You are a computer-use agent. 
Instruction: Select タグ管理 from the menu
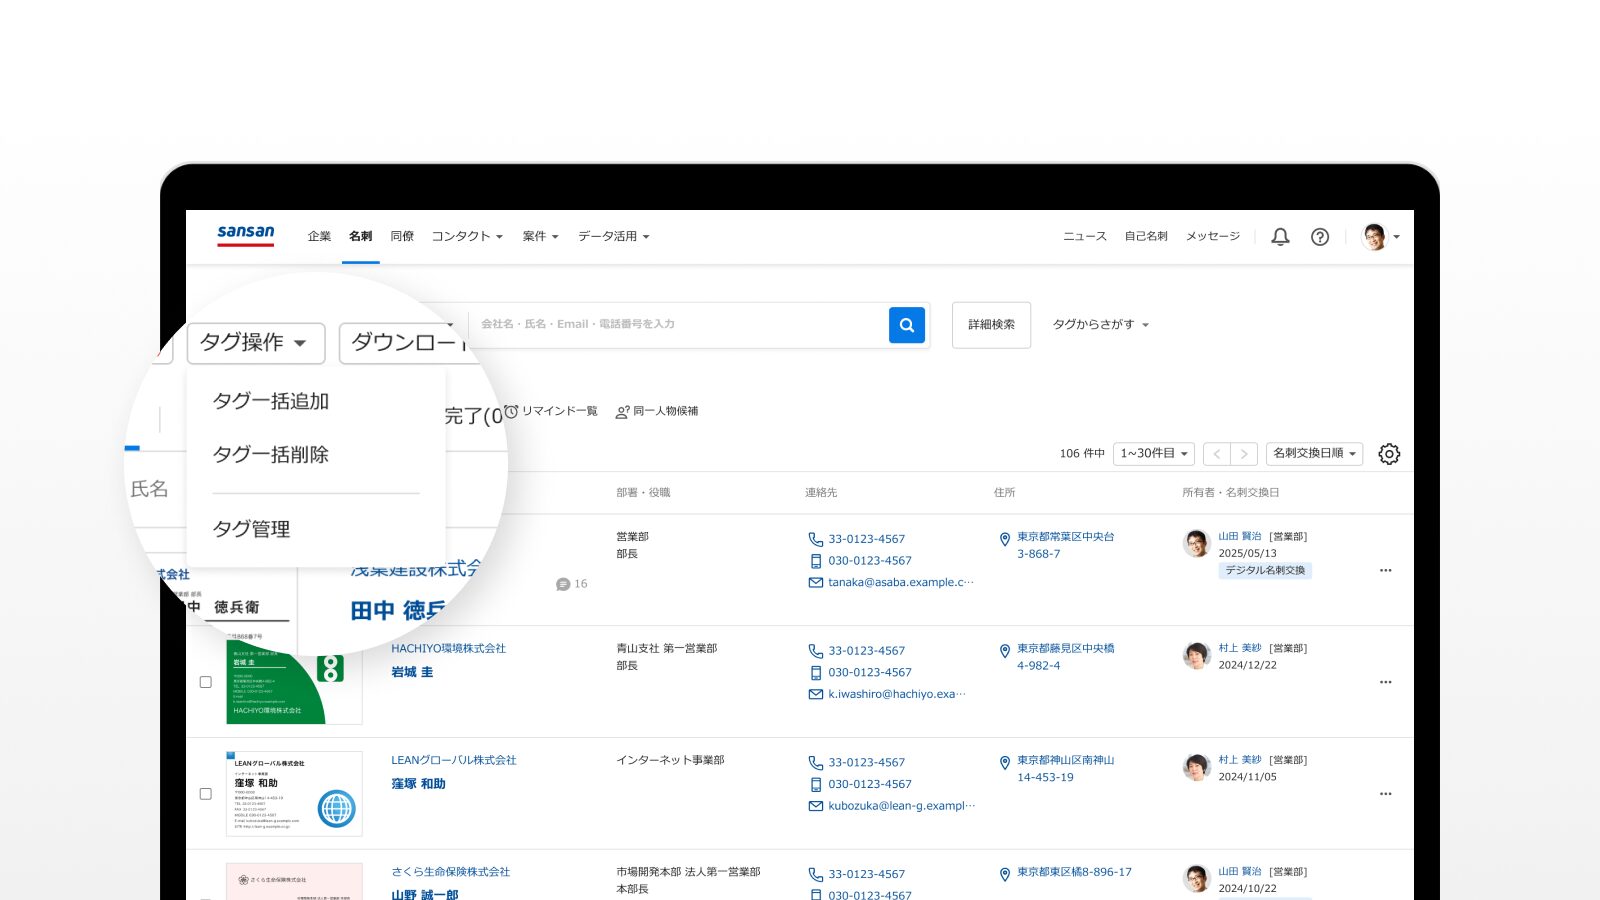(x=251, y=529)
